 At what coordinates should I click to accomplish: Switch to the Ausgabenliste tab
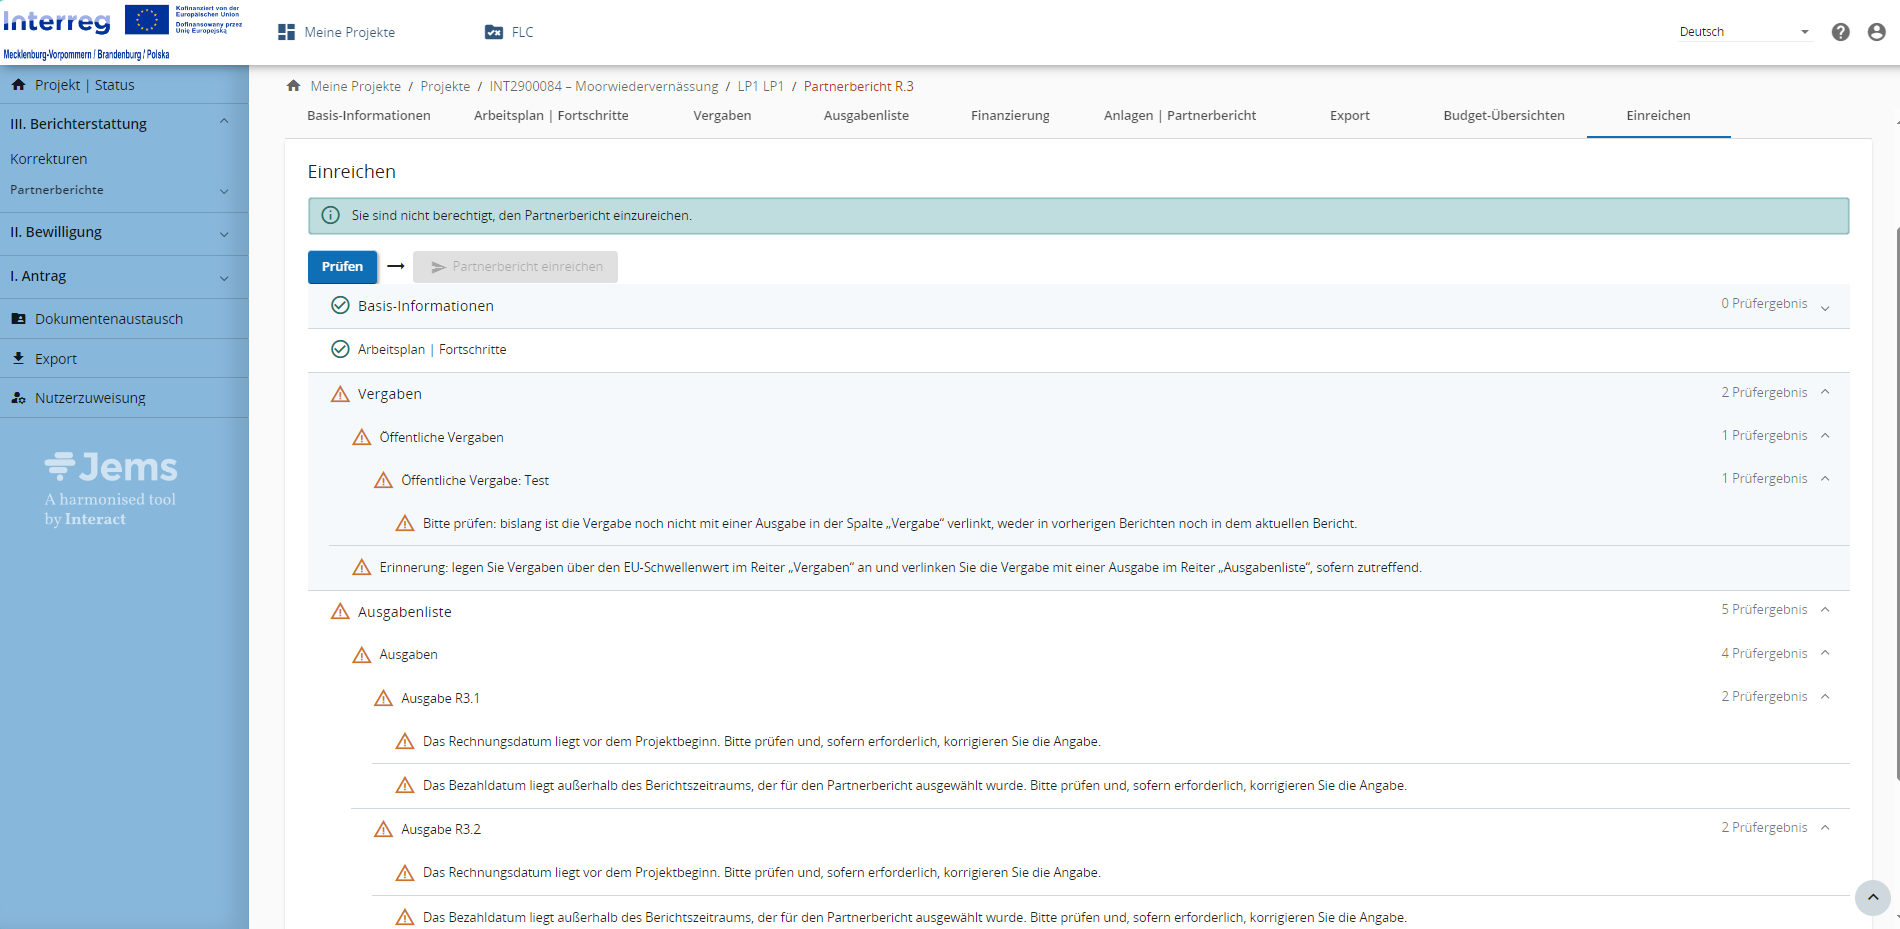tap(866, 116)
